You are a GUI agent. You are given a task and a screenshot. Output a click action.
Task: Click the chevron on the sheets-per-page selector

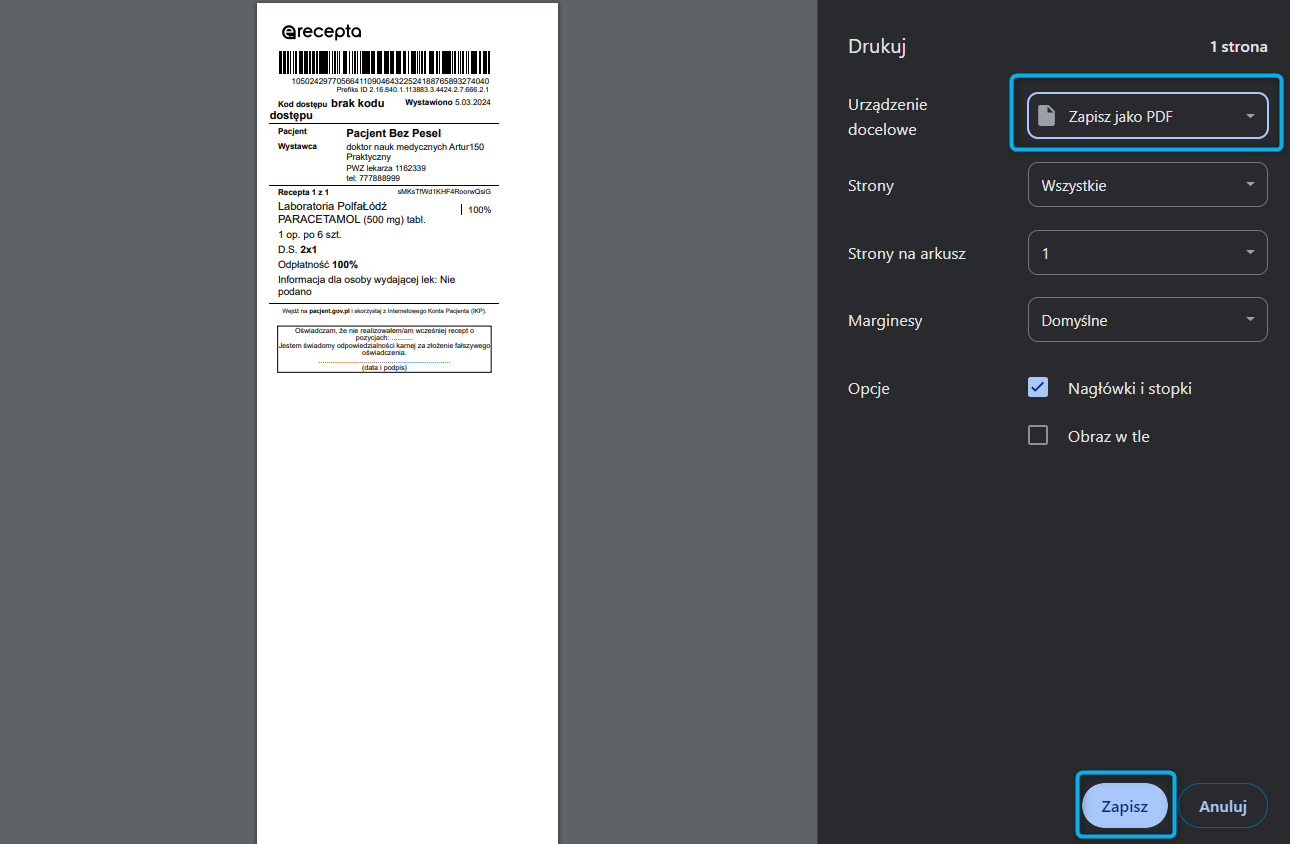[x=1248, y=252]
